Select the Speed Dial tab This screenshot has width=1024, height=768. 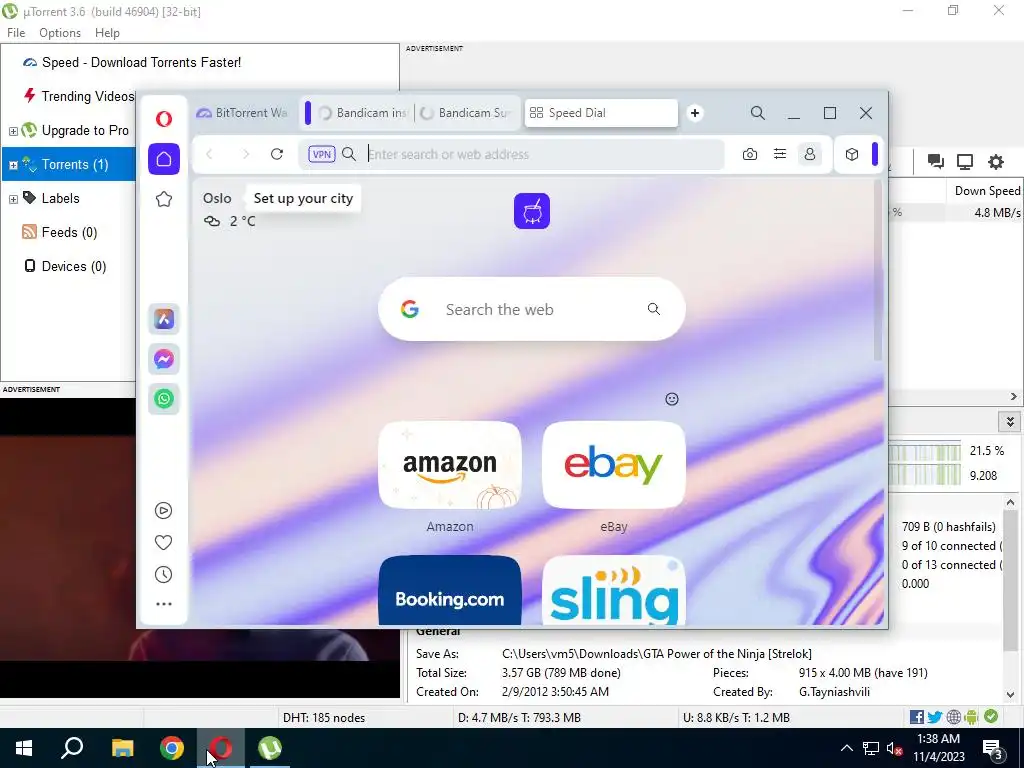(601, 113)
